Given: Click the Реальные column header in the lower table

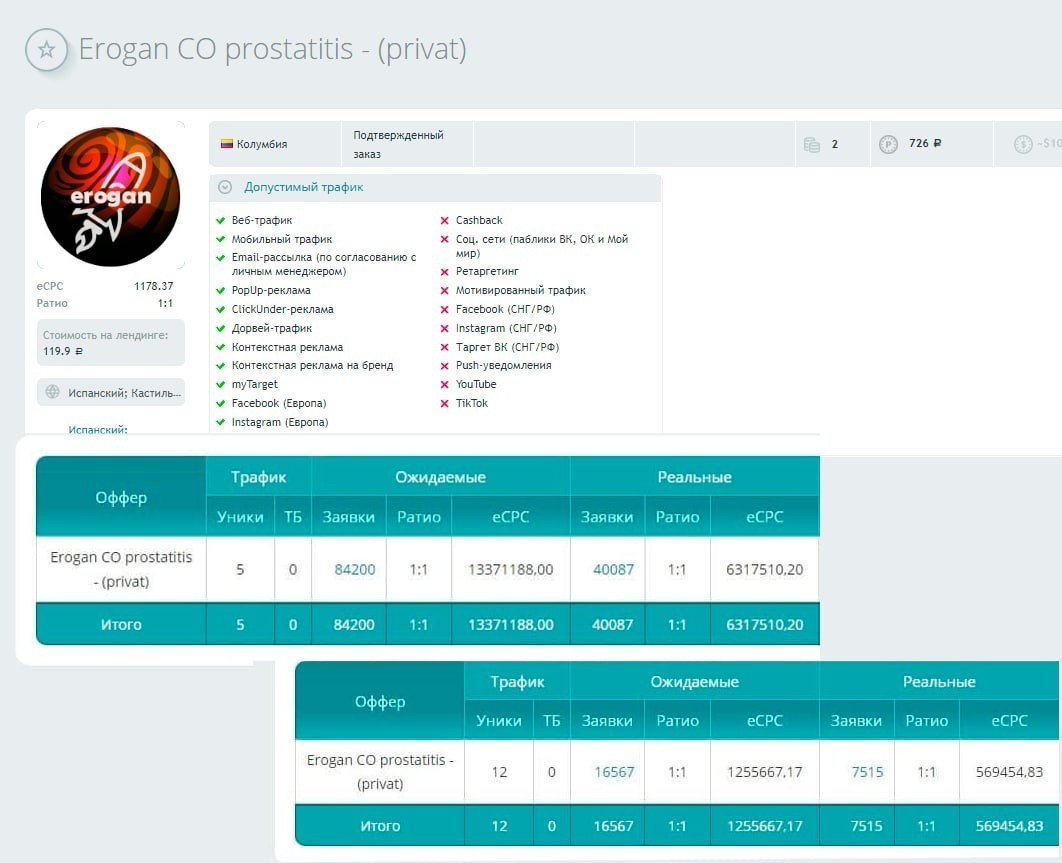Looking at the screenshot, I should pyautogui.click(x=939, y=682).
